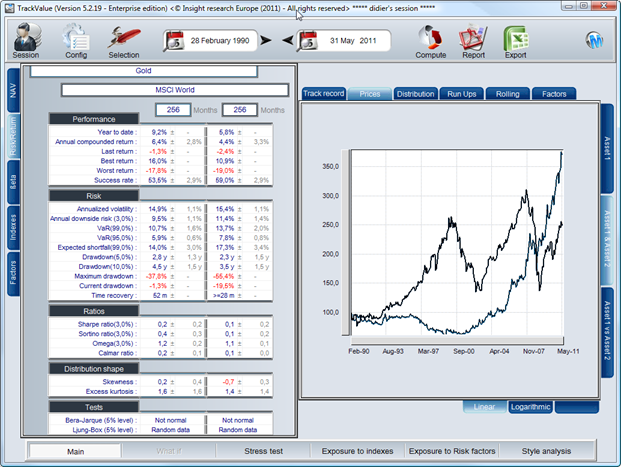
Task: Generate a Report via PDF icon
Action: tap(473, 38)
